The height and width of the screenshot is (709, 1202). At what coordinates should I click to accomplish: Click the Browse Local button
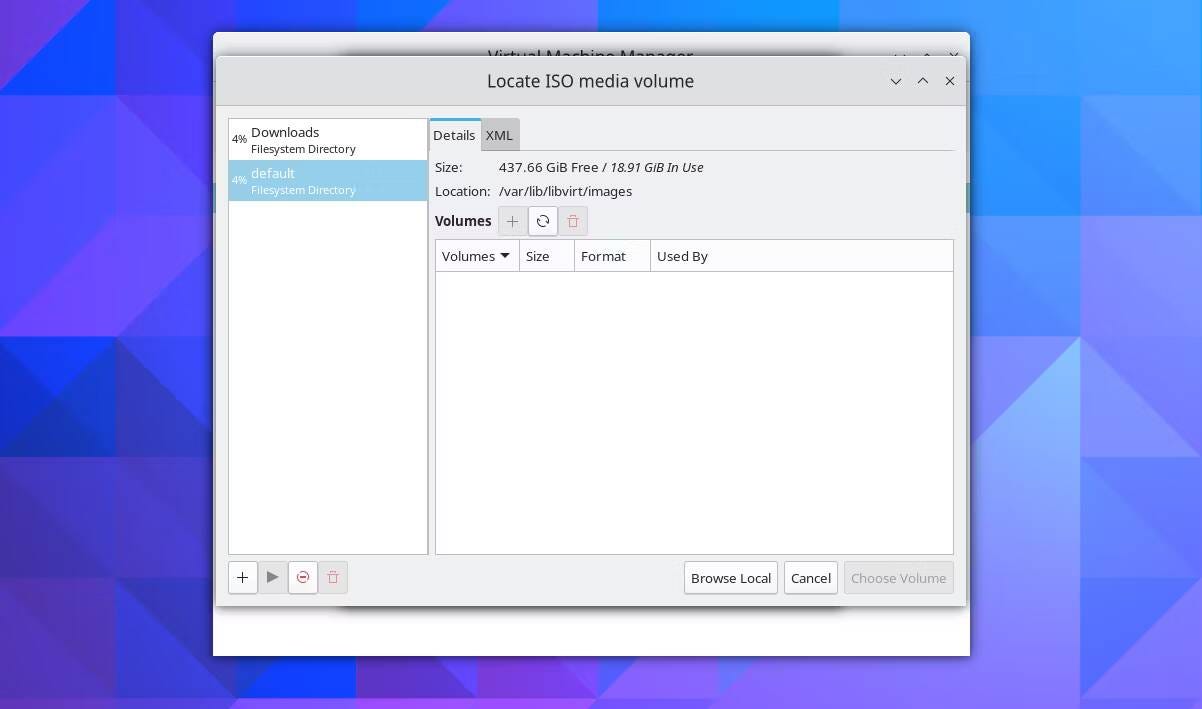[x=730, y=577]
